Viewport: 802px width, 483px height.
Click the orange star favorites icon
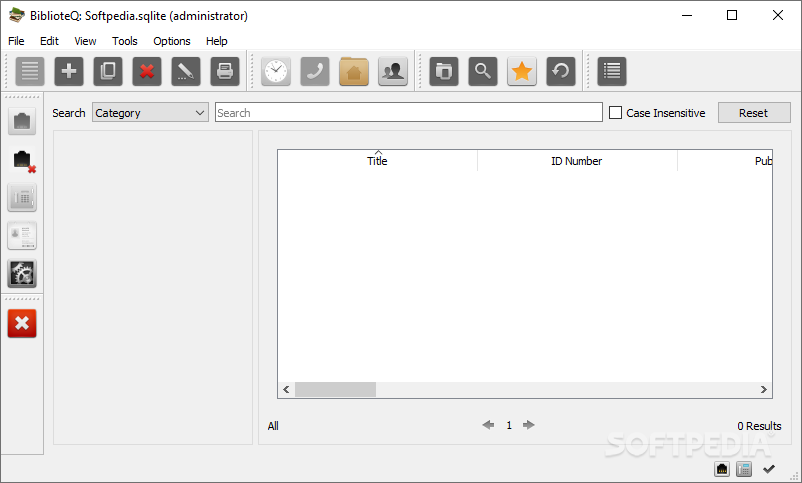522,71
